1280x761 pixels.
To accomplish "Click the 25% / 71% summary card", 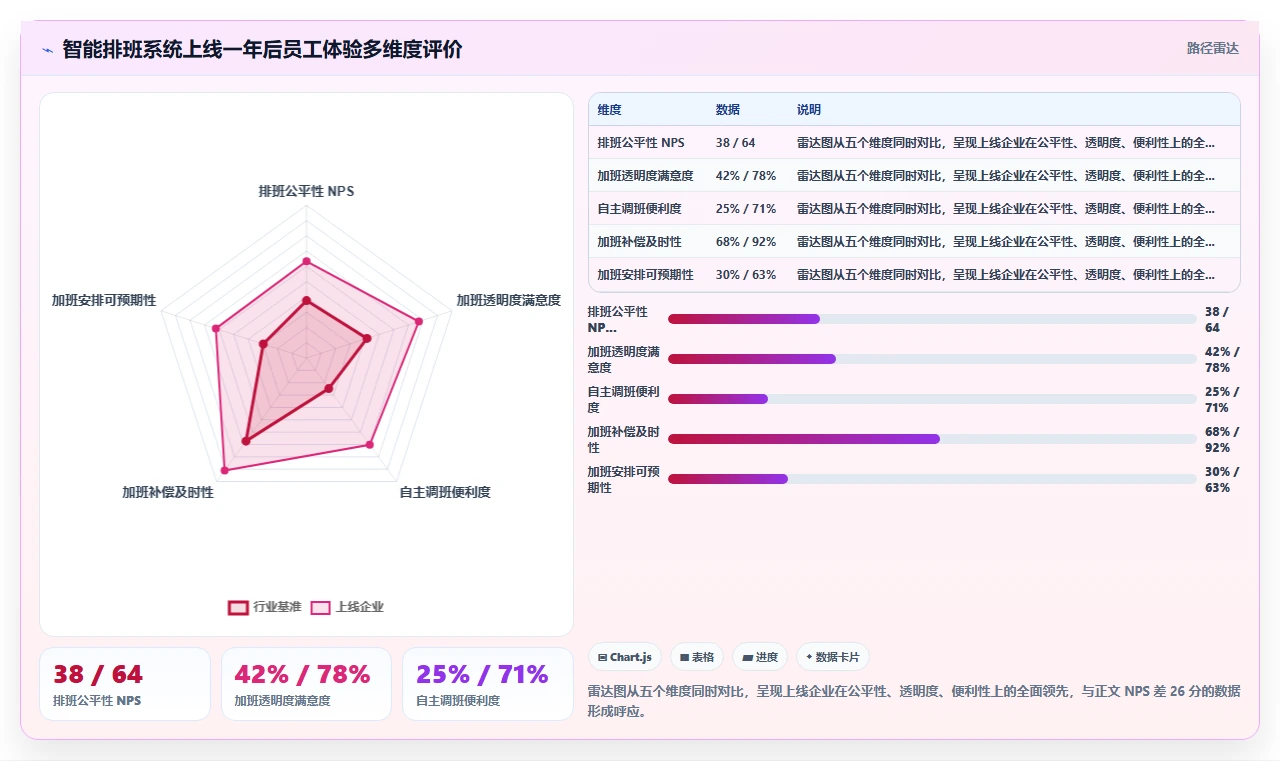I will [x=488, y=684].
